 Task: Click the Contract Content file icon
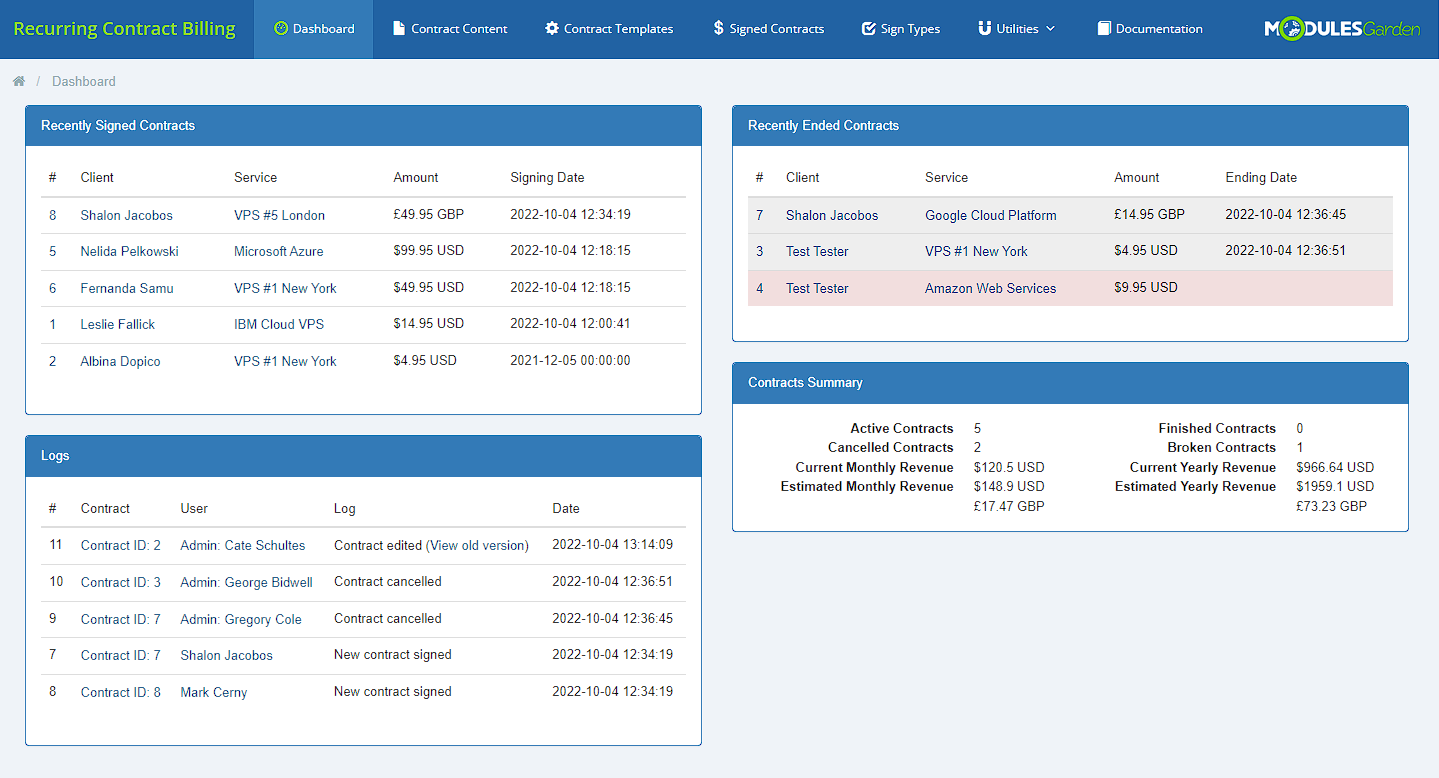coord(399,29)
